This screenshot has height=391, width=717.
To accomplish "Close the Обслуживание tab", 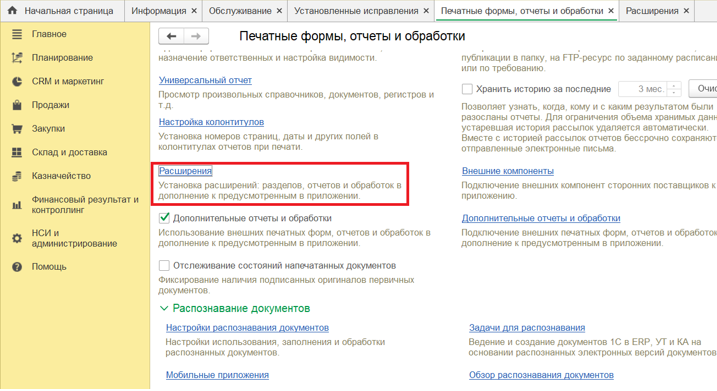I will [279, 11].
